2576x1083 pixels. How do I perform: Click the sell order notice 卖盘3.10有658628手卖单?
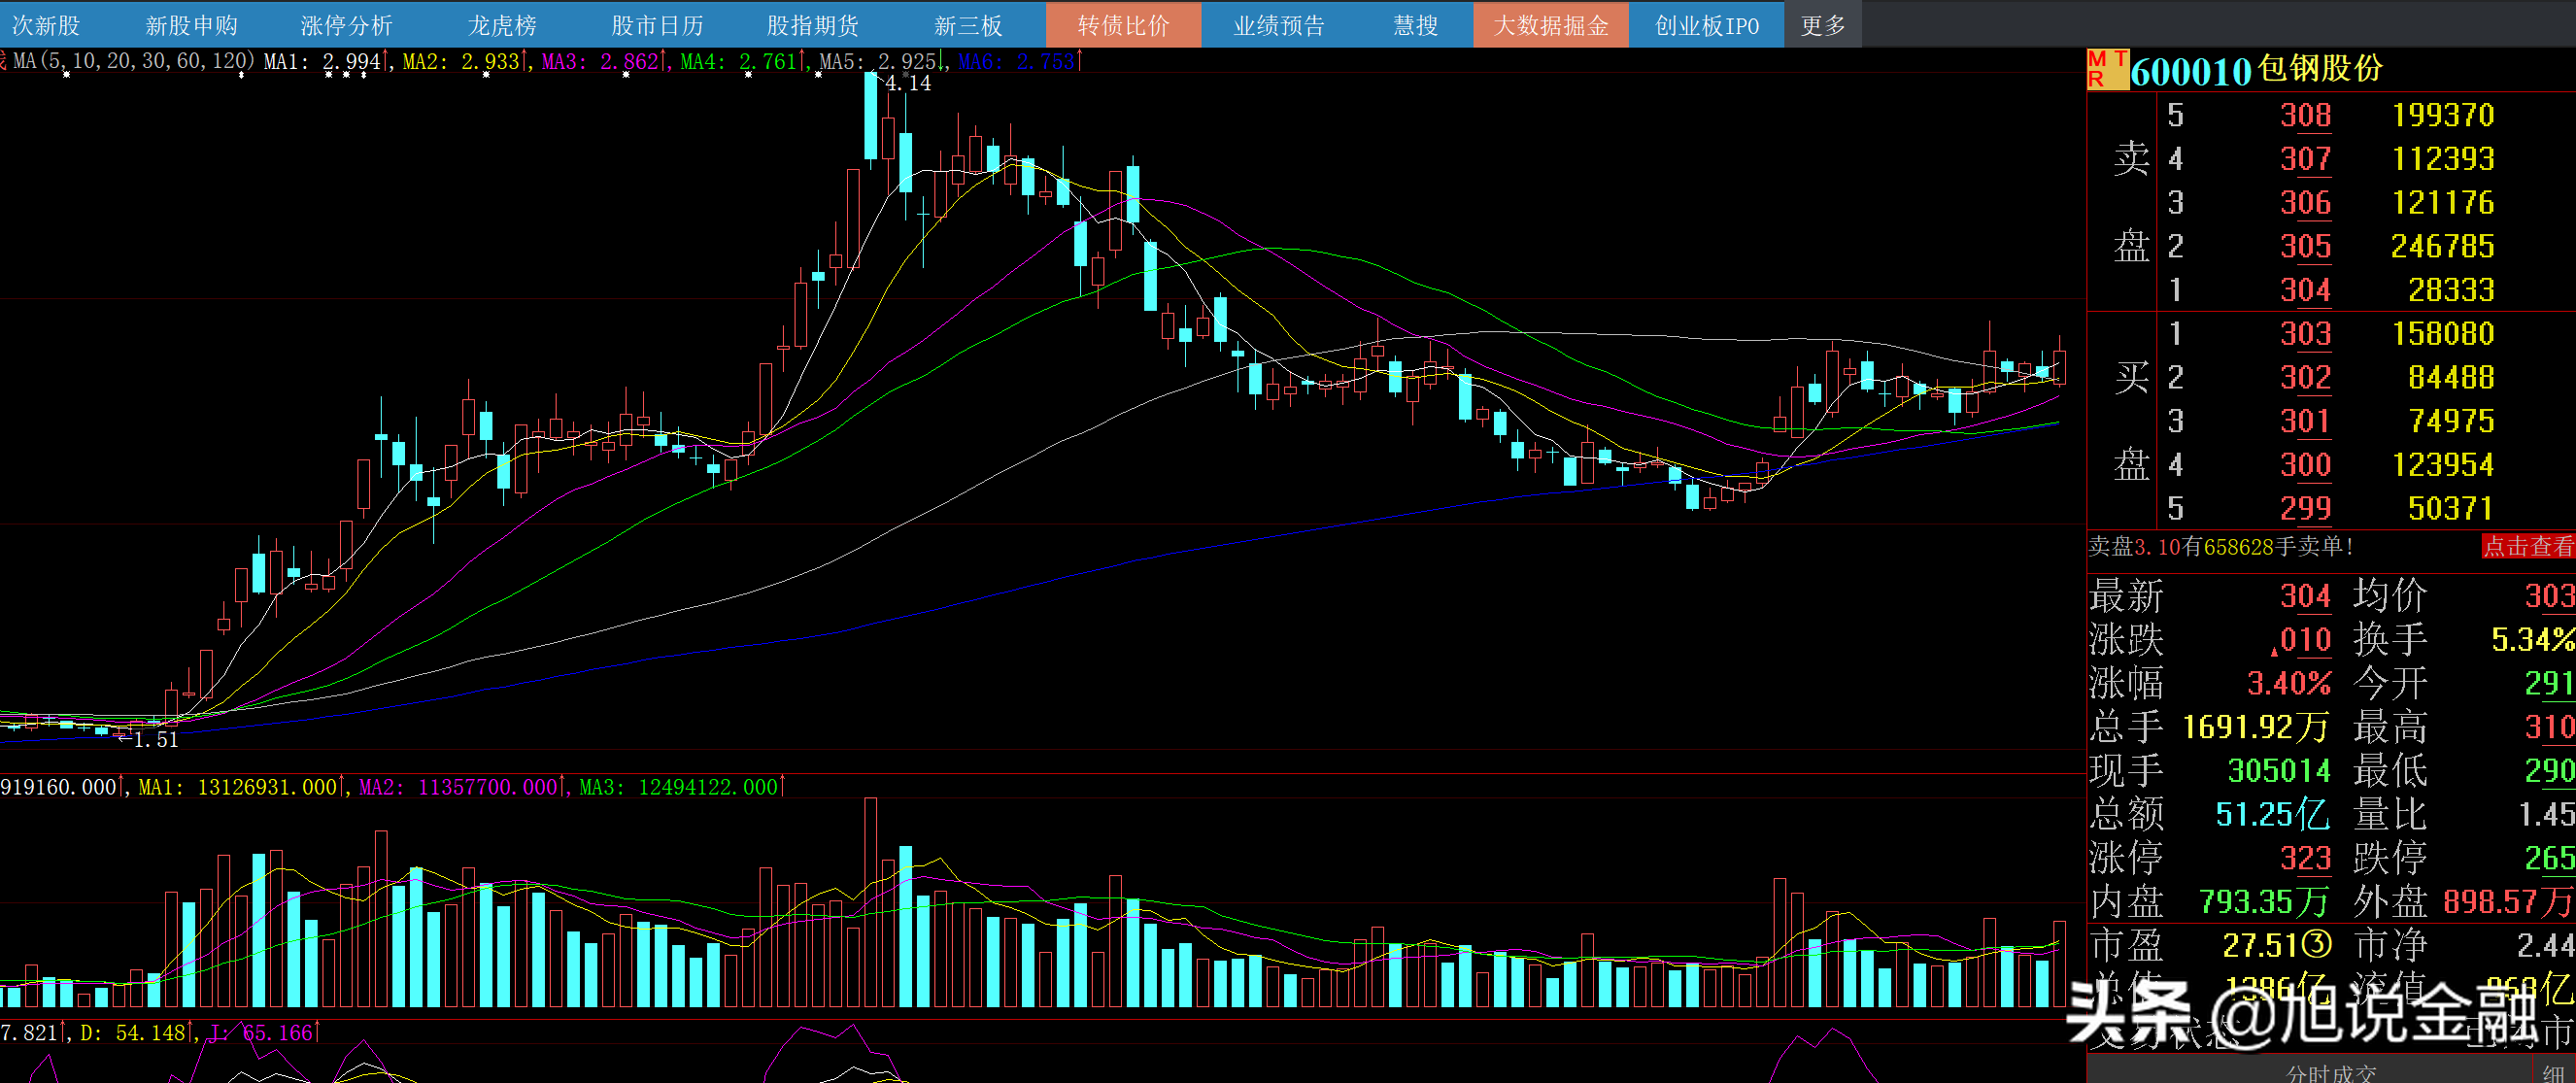[2221, 547]
